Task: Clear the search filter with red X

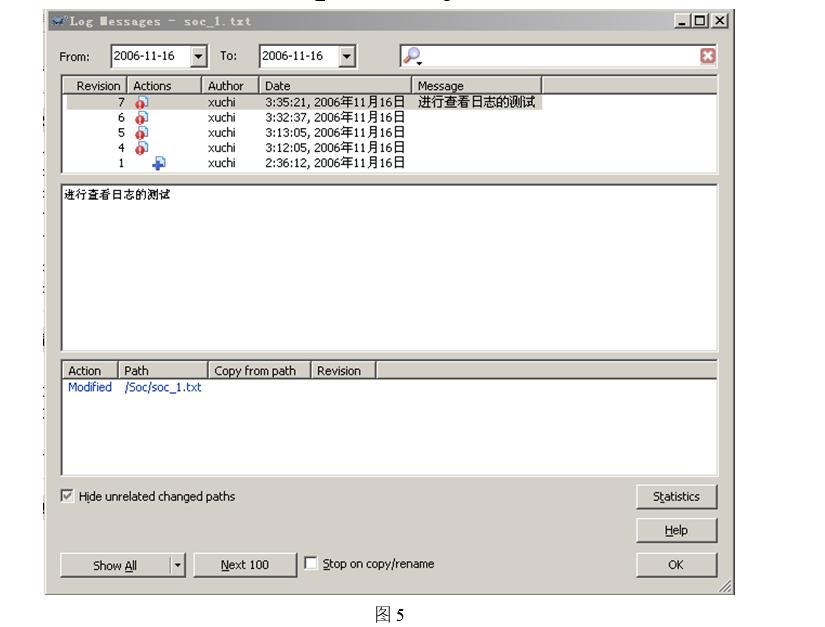Action: (x=708, y=56)
